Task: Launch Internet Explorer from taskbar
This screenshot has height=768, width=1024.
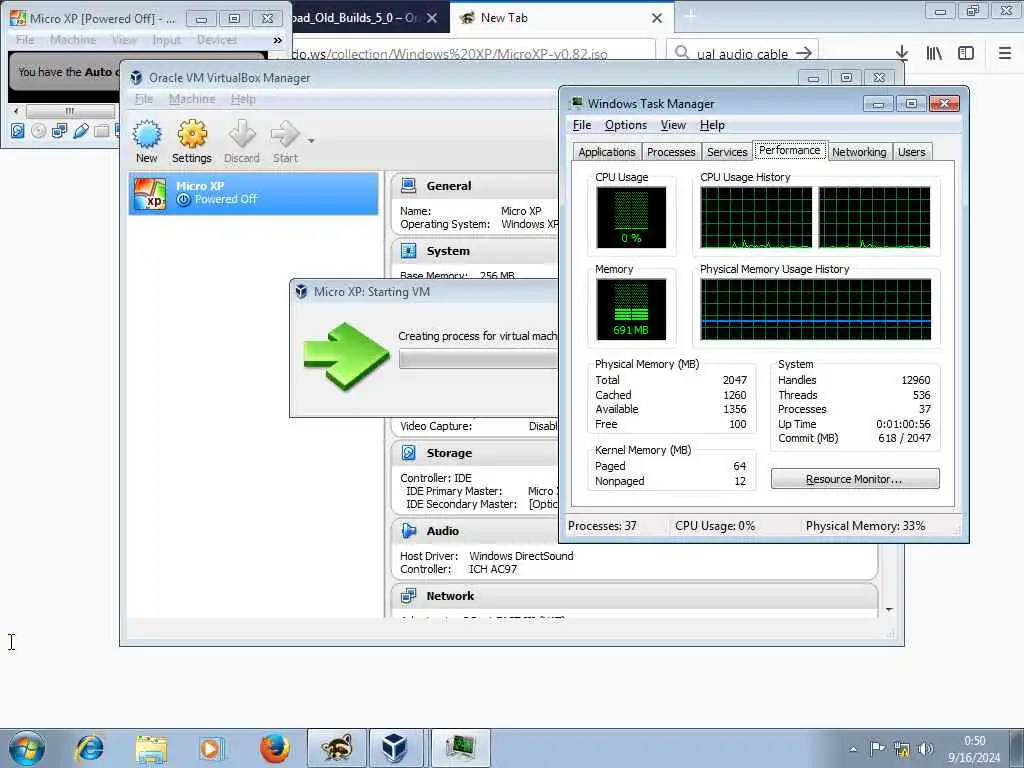Action: (90, 748)
